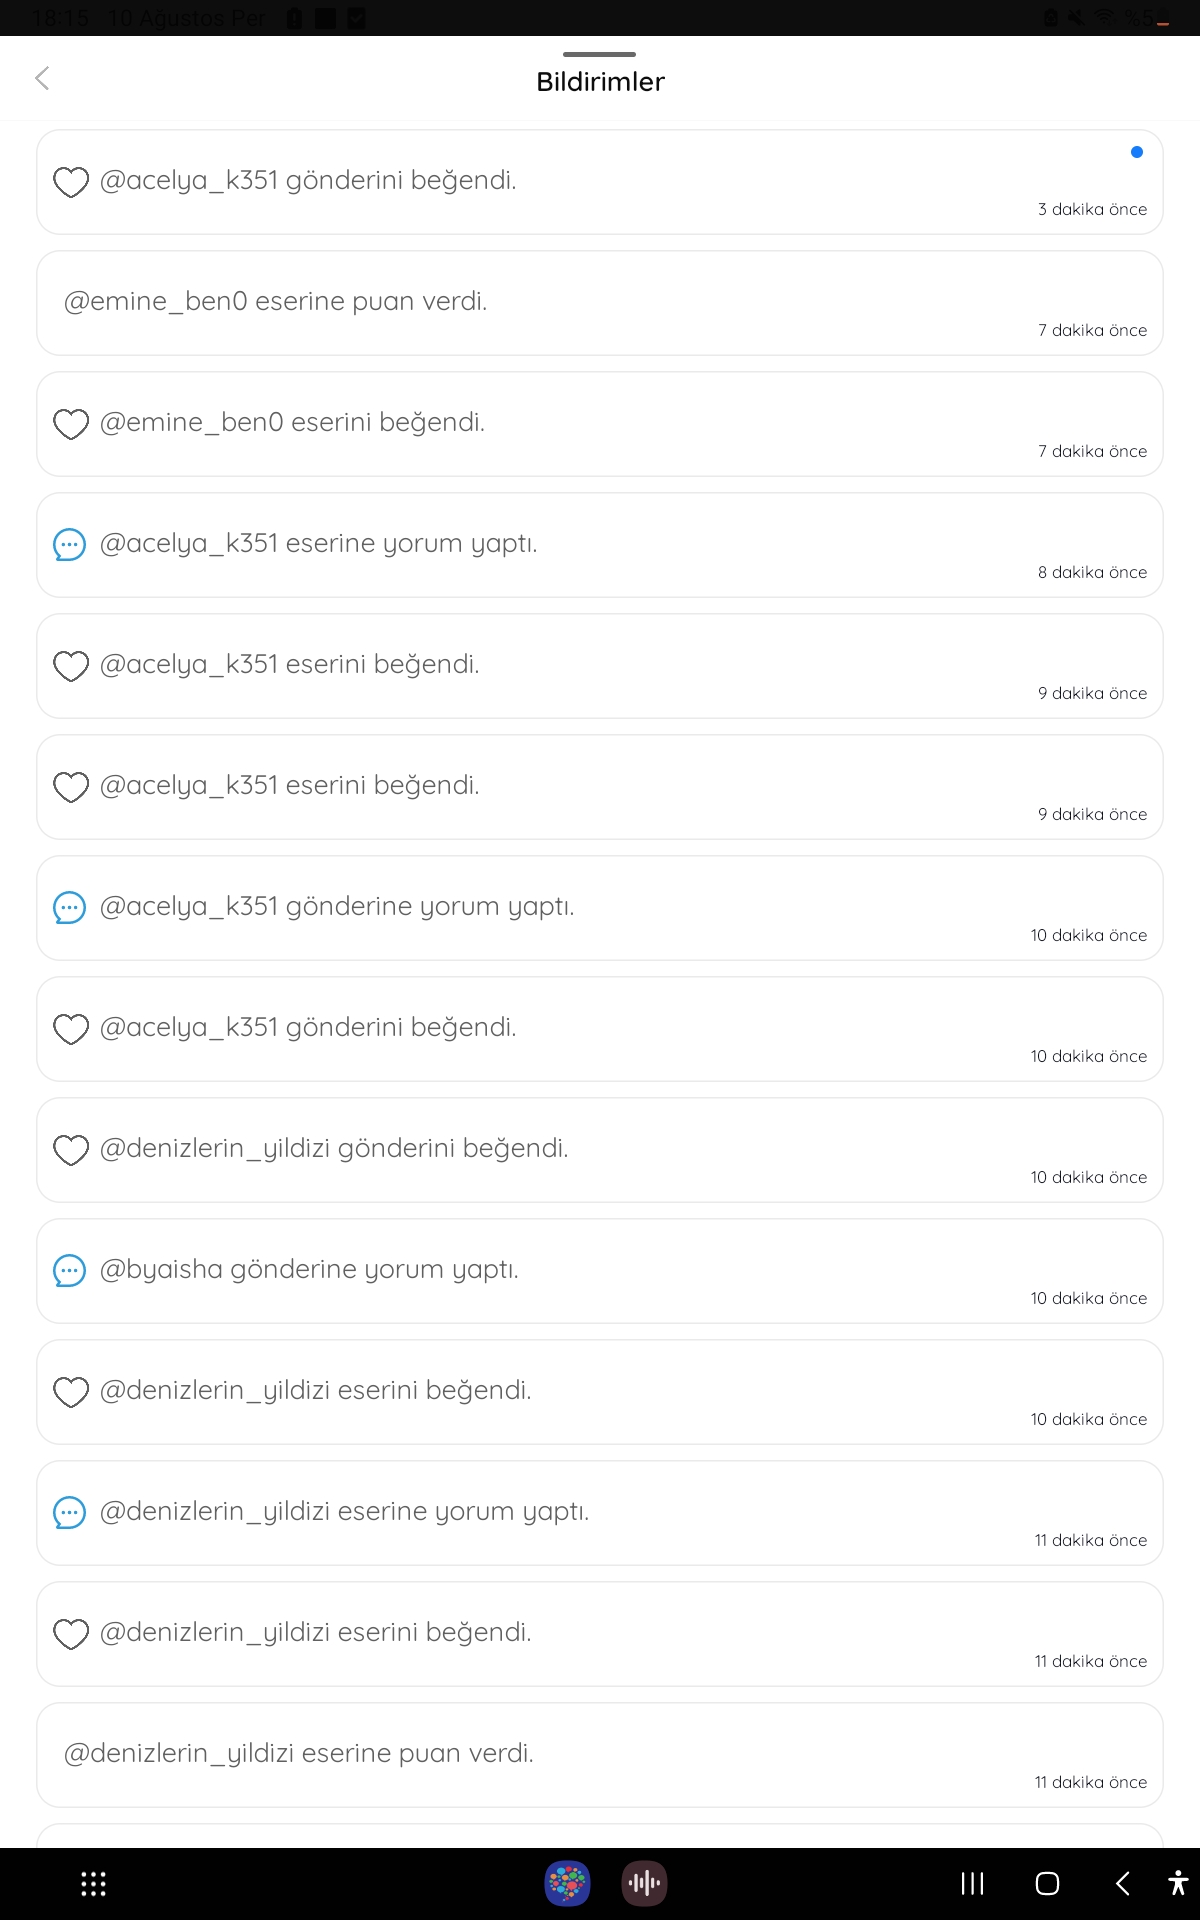Tap comment bubble icon on 8 dakika önce notification
This screenshot has width=1200, height=1920.
(x=69, y=545)
